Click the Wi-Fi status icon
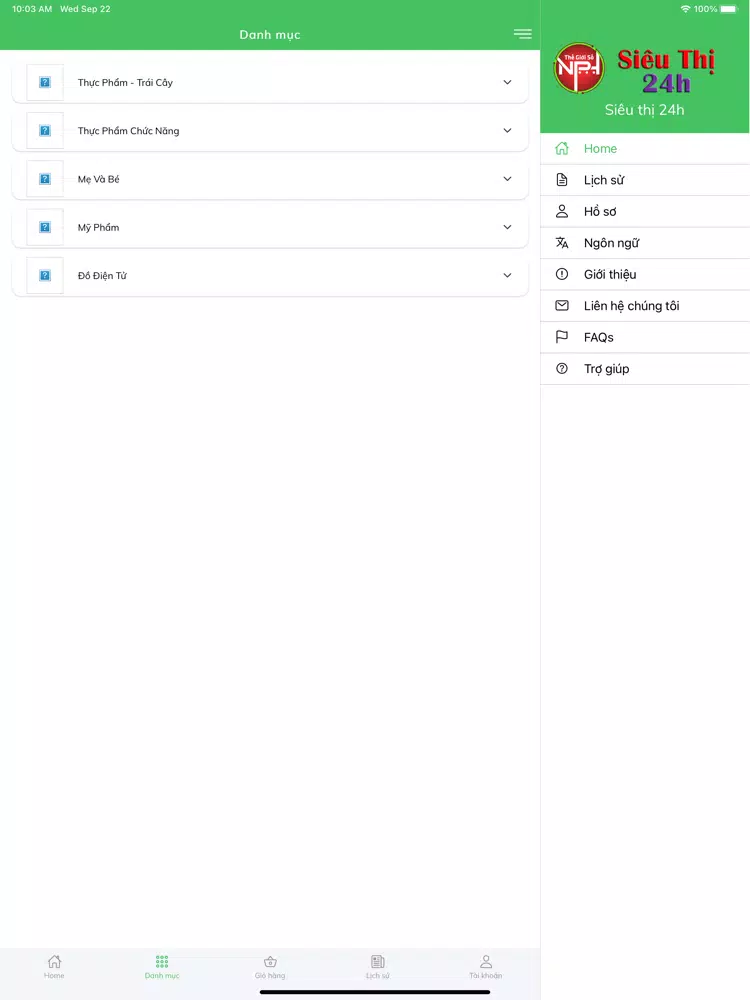The height and width of the screenshot is (1000, 750). 686,9
